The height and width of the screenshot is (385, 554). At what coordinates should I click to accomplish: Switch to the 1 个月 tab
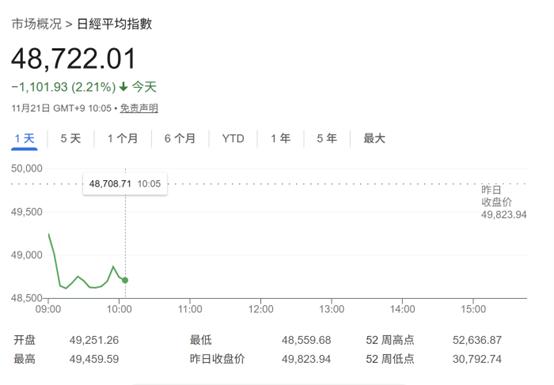123,138
